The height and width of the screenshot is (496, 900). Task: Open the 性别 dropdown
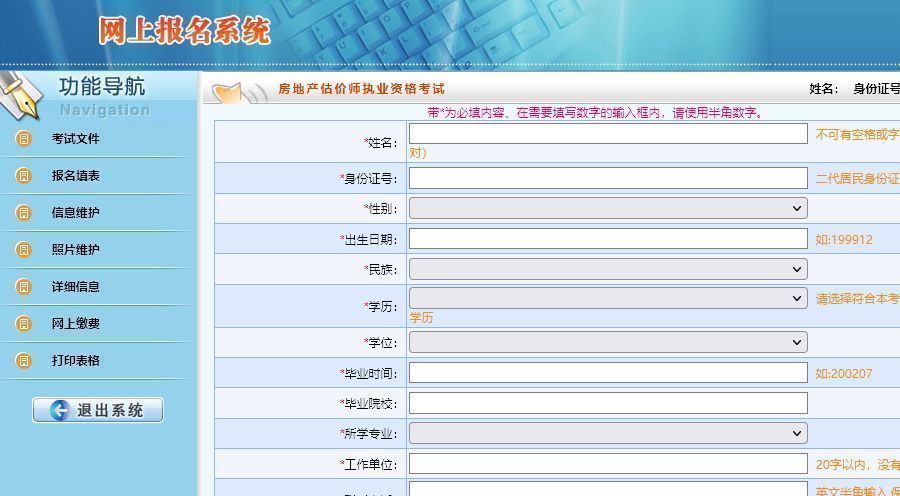tap(607, 208)
